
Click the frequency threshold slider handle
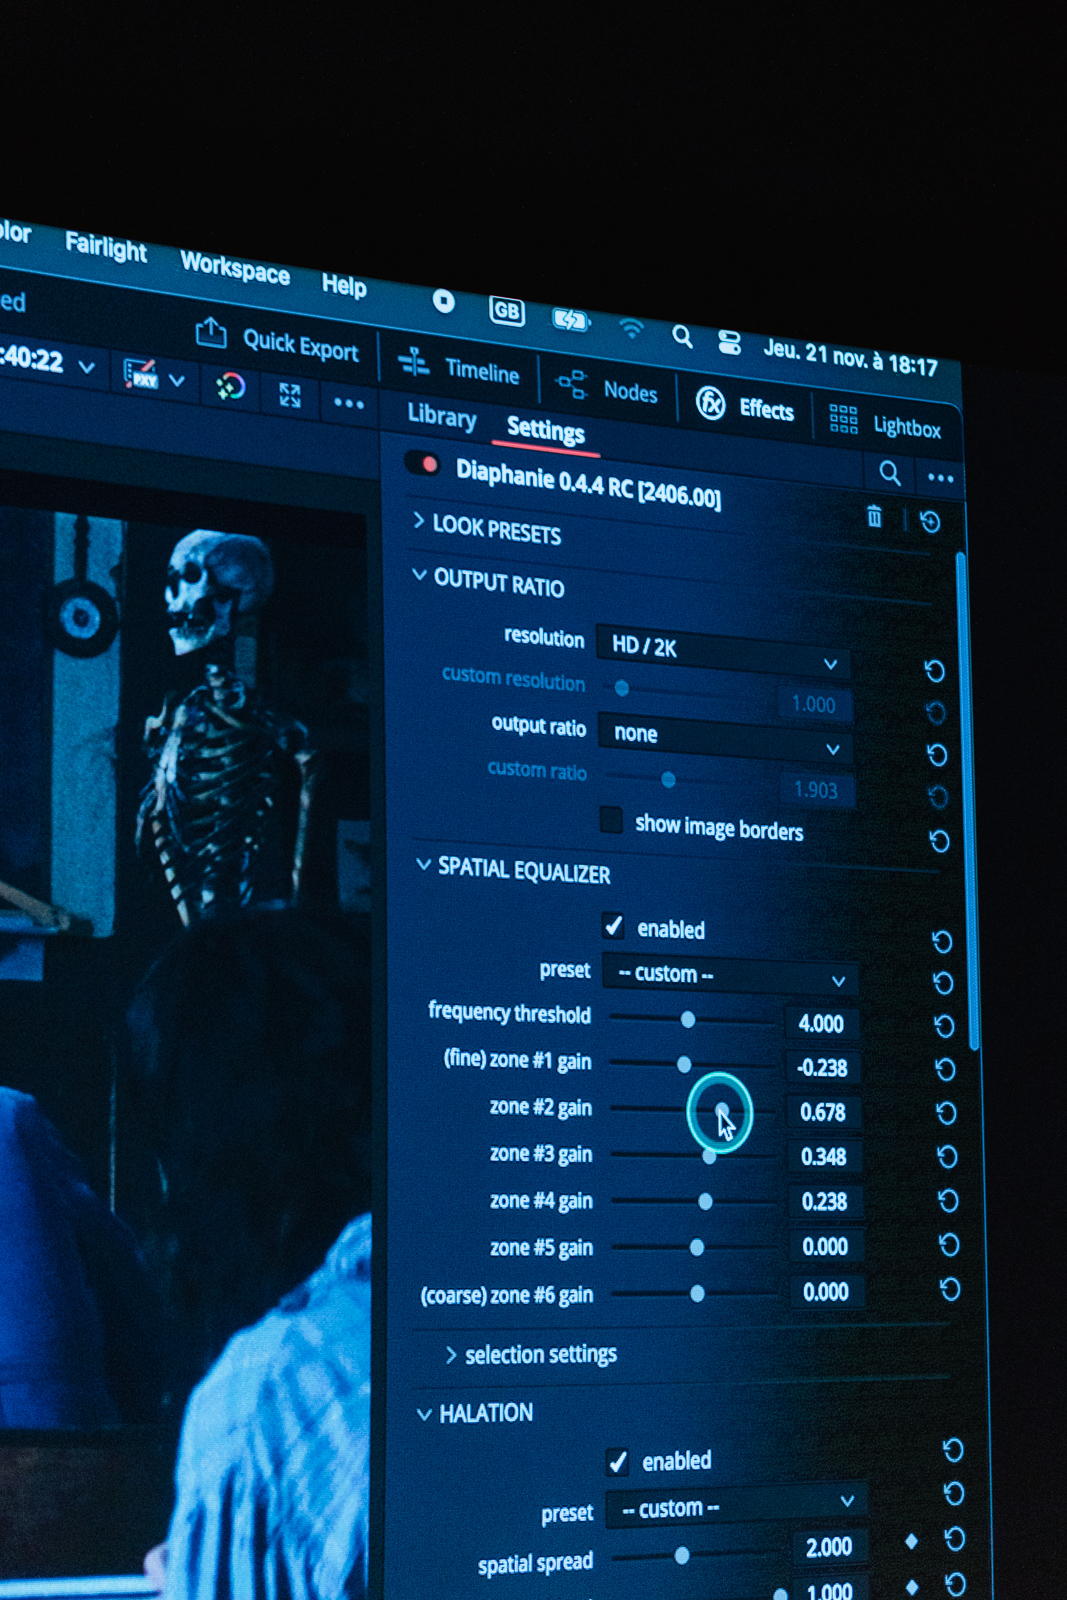tap(688, 1019)
